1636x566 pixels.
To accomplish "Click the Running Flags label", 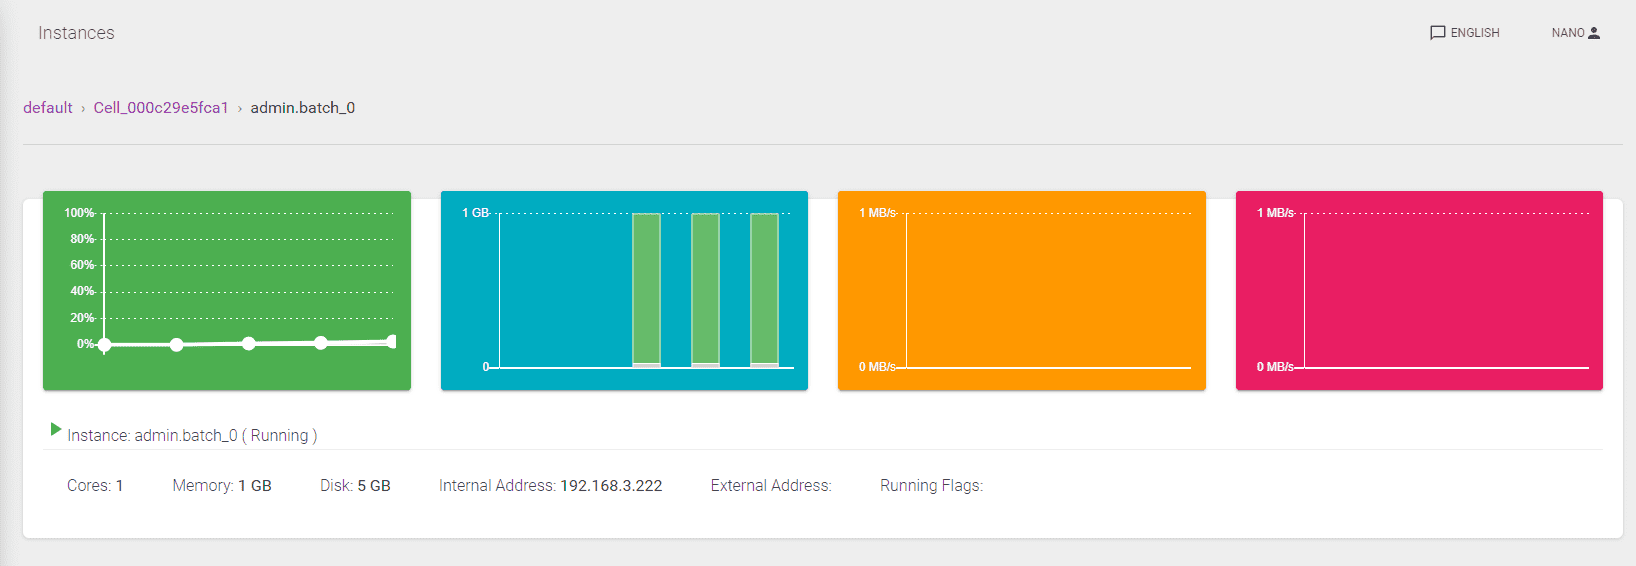I will coord(931,486).
